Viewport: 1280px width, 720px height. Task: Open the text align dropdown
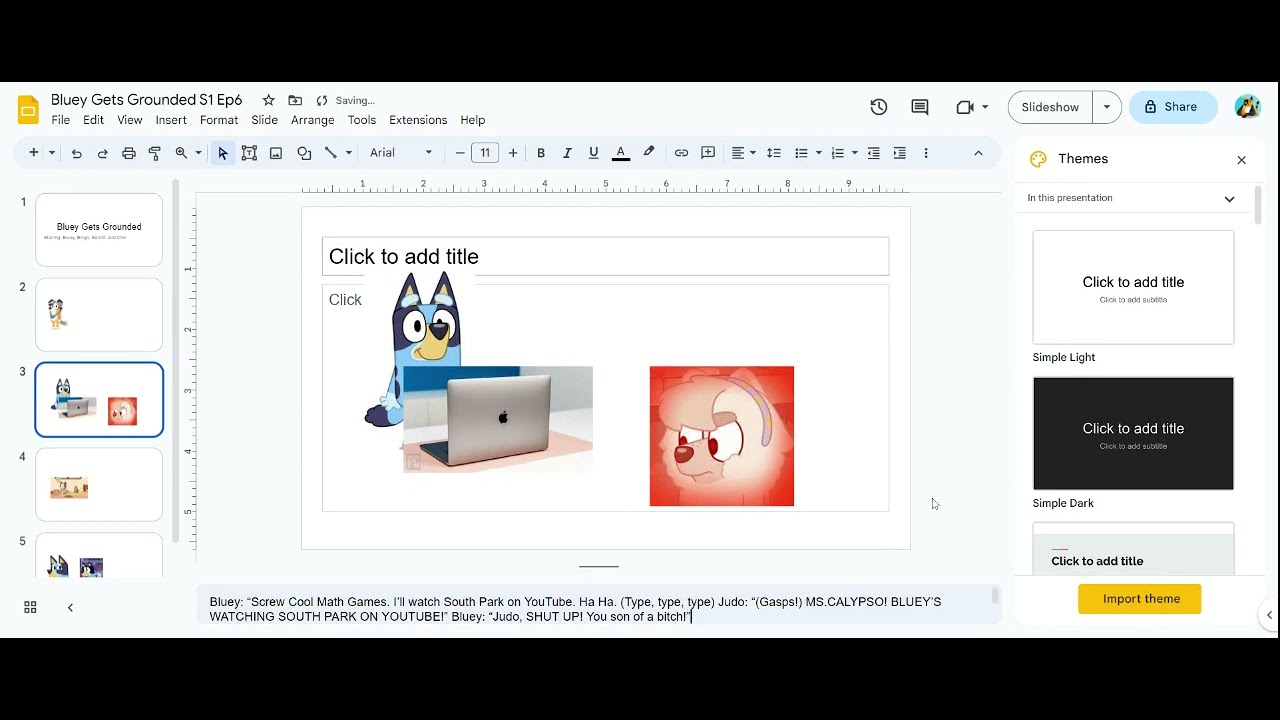pyautogui.click(x=743, y=153)
